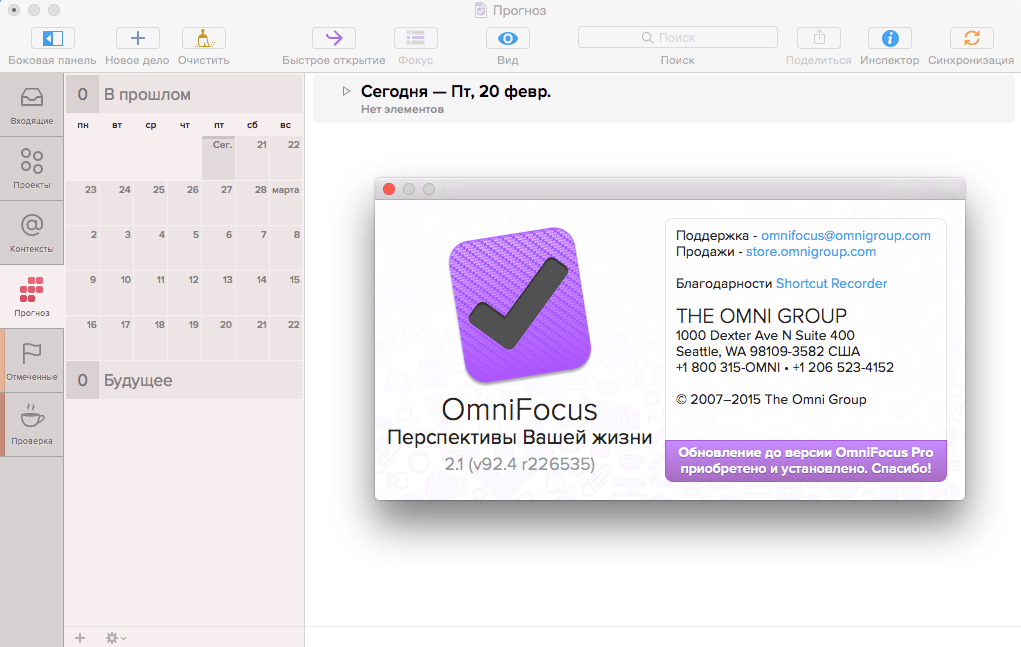Switch to Входящие inbox tab

[x=32, y=105]
